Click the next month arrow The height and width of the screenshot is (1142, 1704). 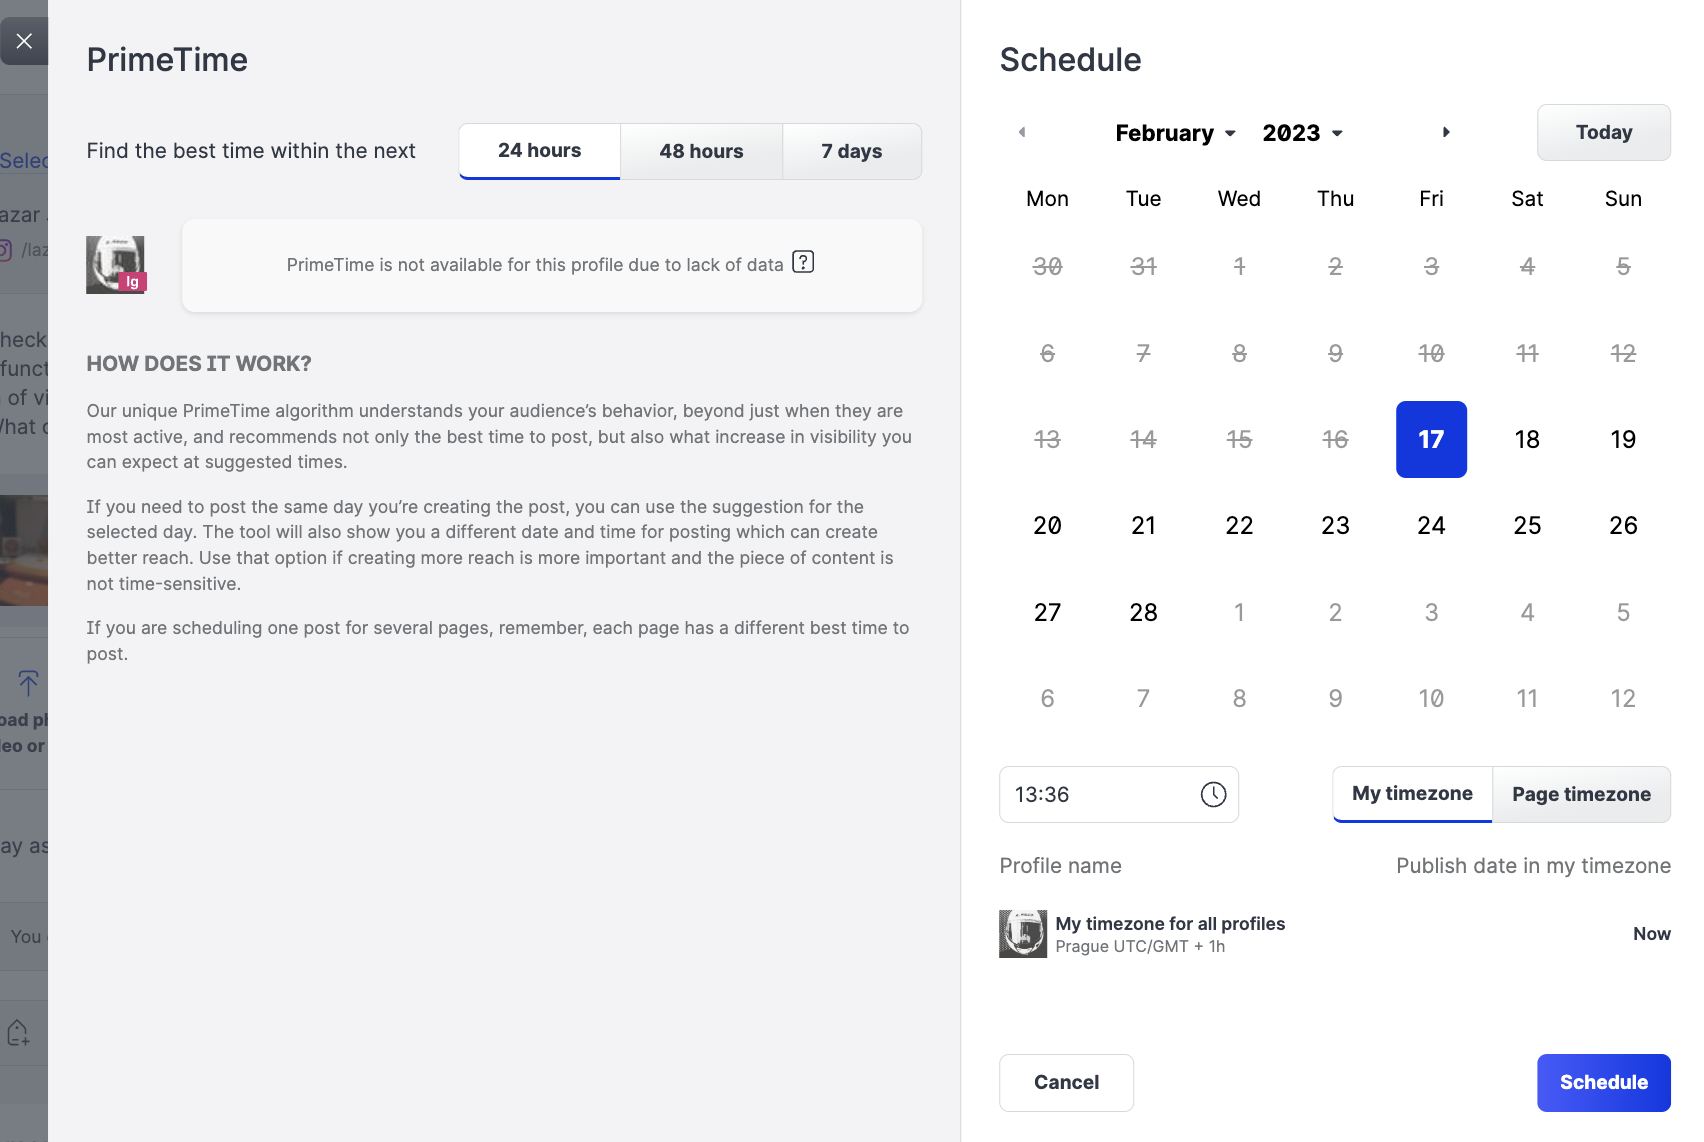[1446, 132]
